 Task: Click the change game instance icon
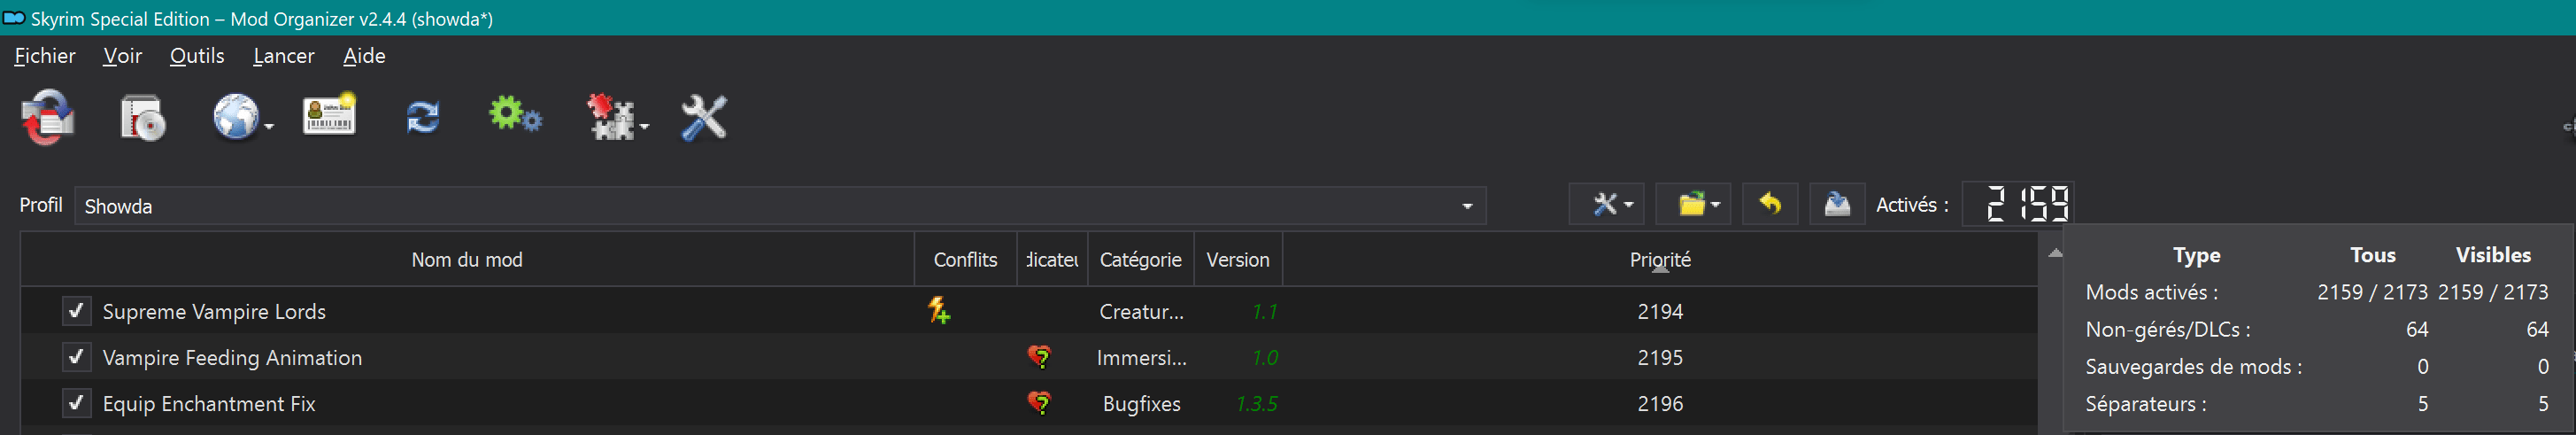point(47,118)
